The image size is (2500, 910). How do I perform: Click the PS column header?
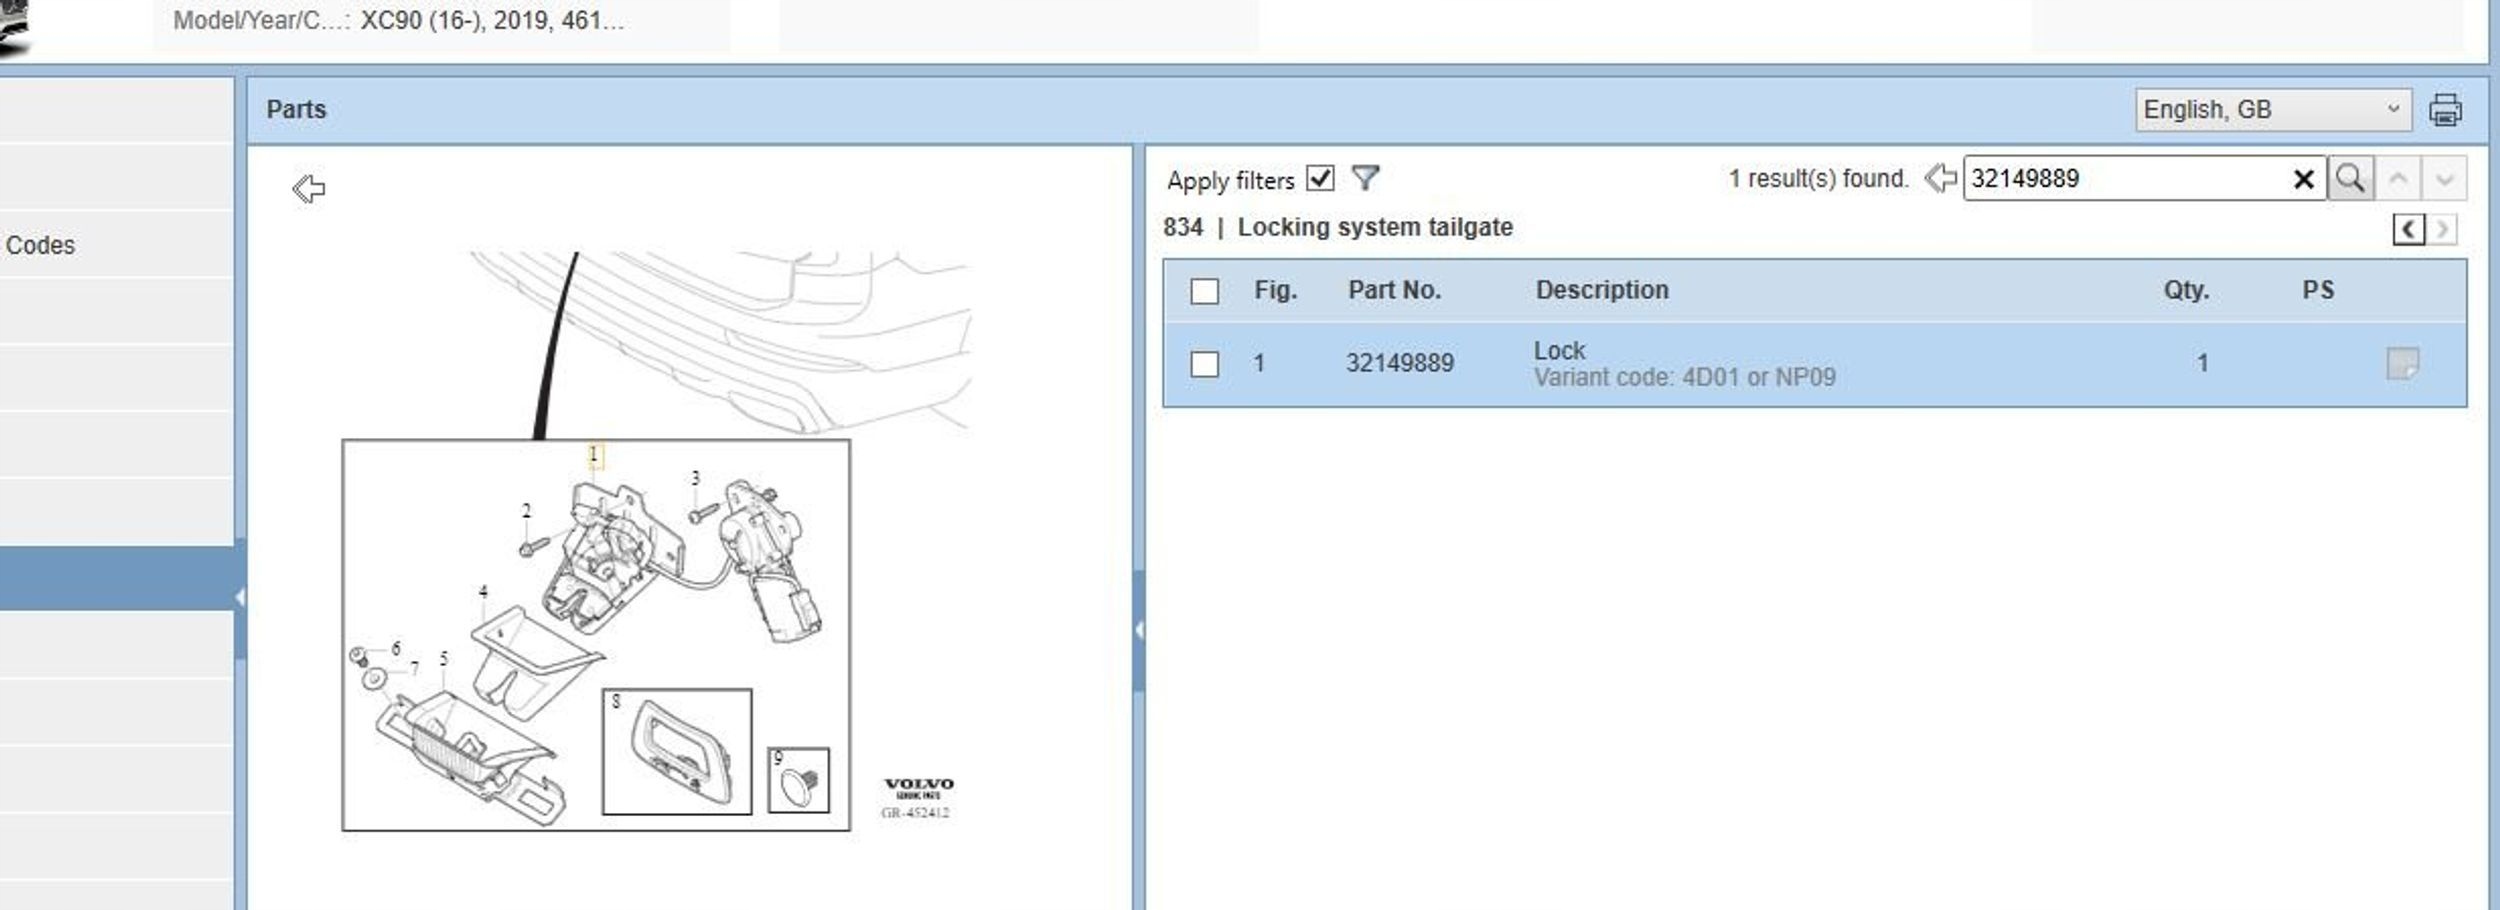tap(2318, 290)
